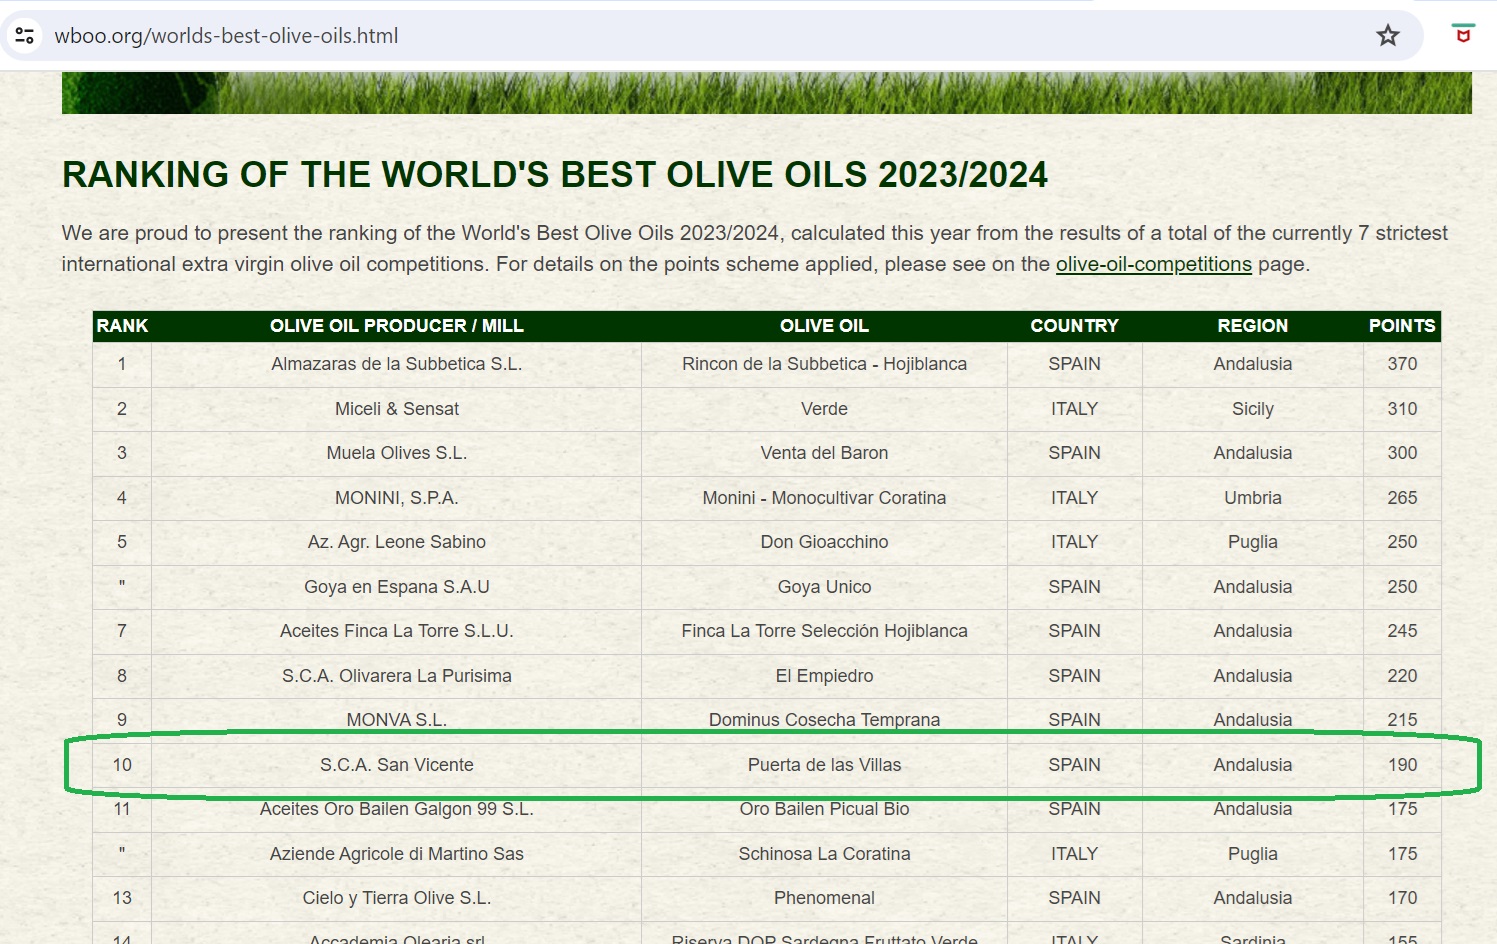Image resolution: width=1497 pixels, height=944 pixels.
Task: Click the RANK column header
Action: tap(122, 326)
